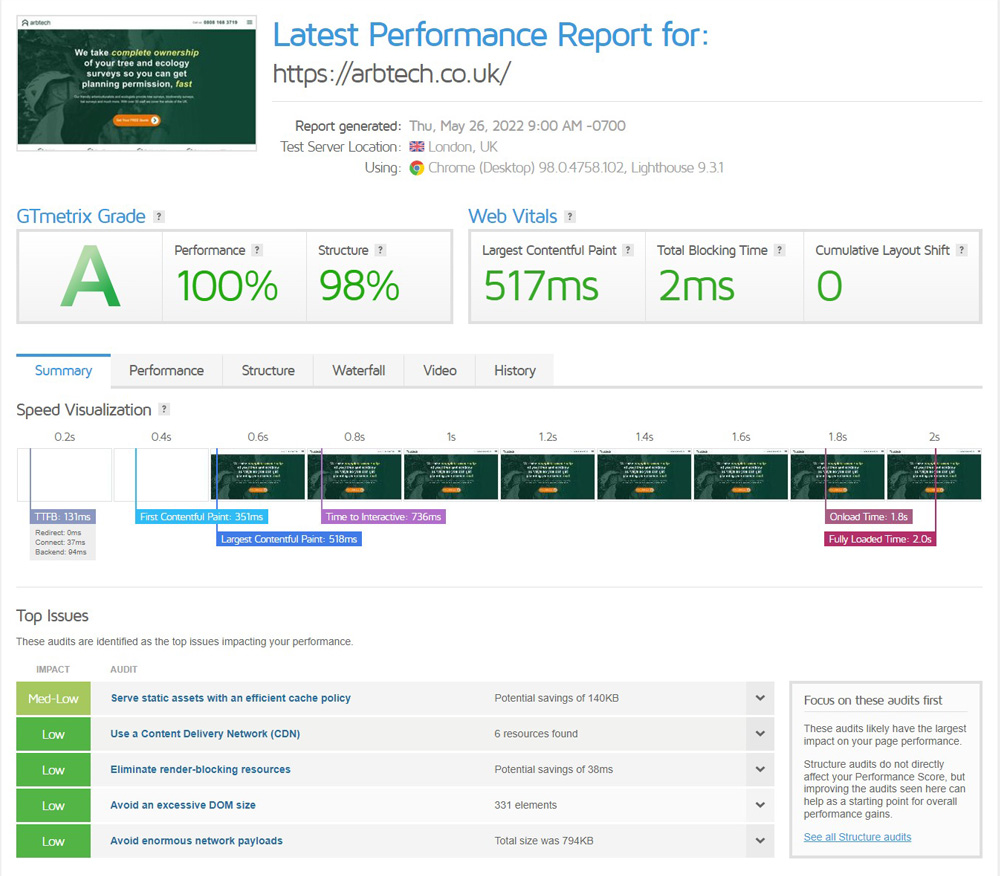Click the UK flag next to London
The image size is (1000, 876).
click(416, 146)
